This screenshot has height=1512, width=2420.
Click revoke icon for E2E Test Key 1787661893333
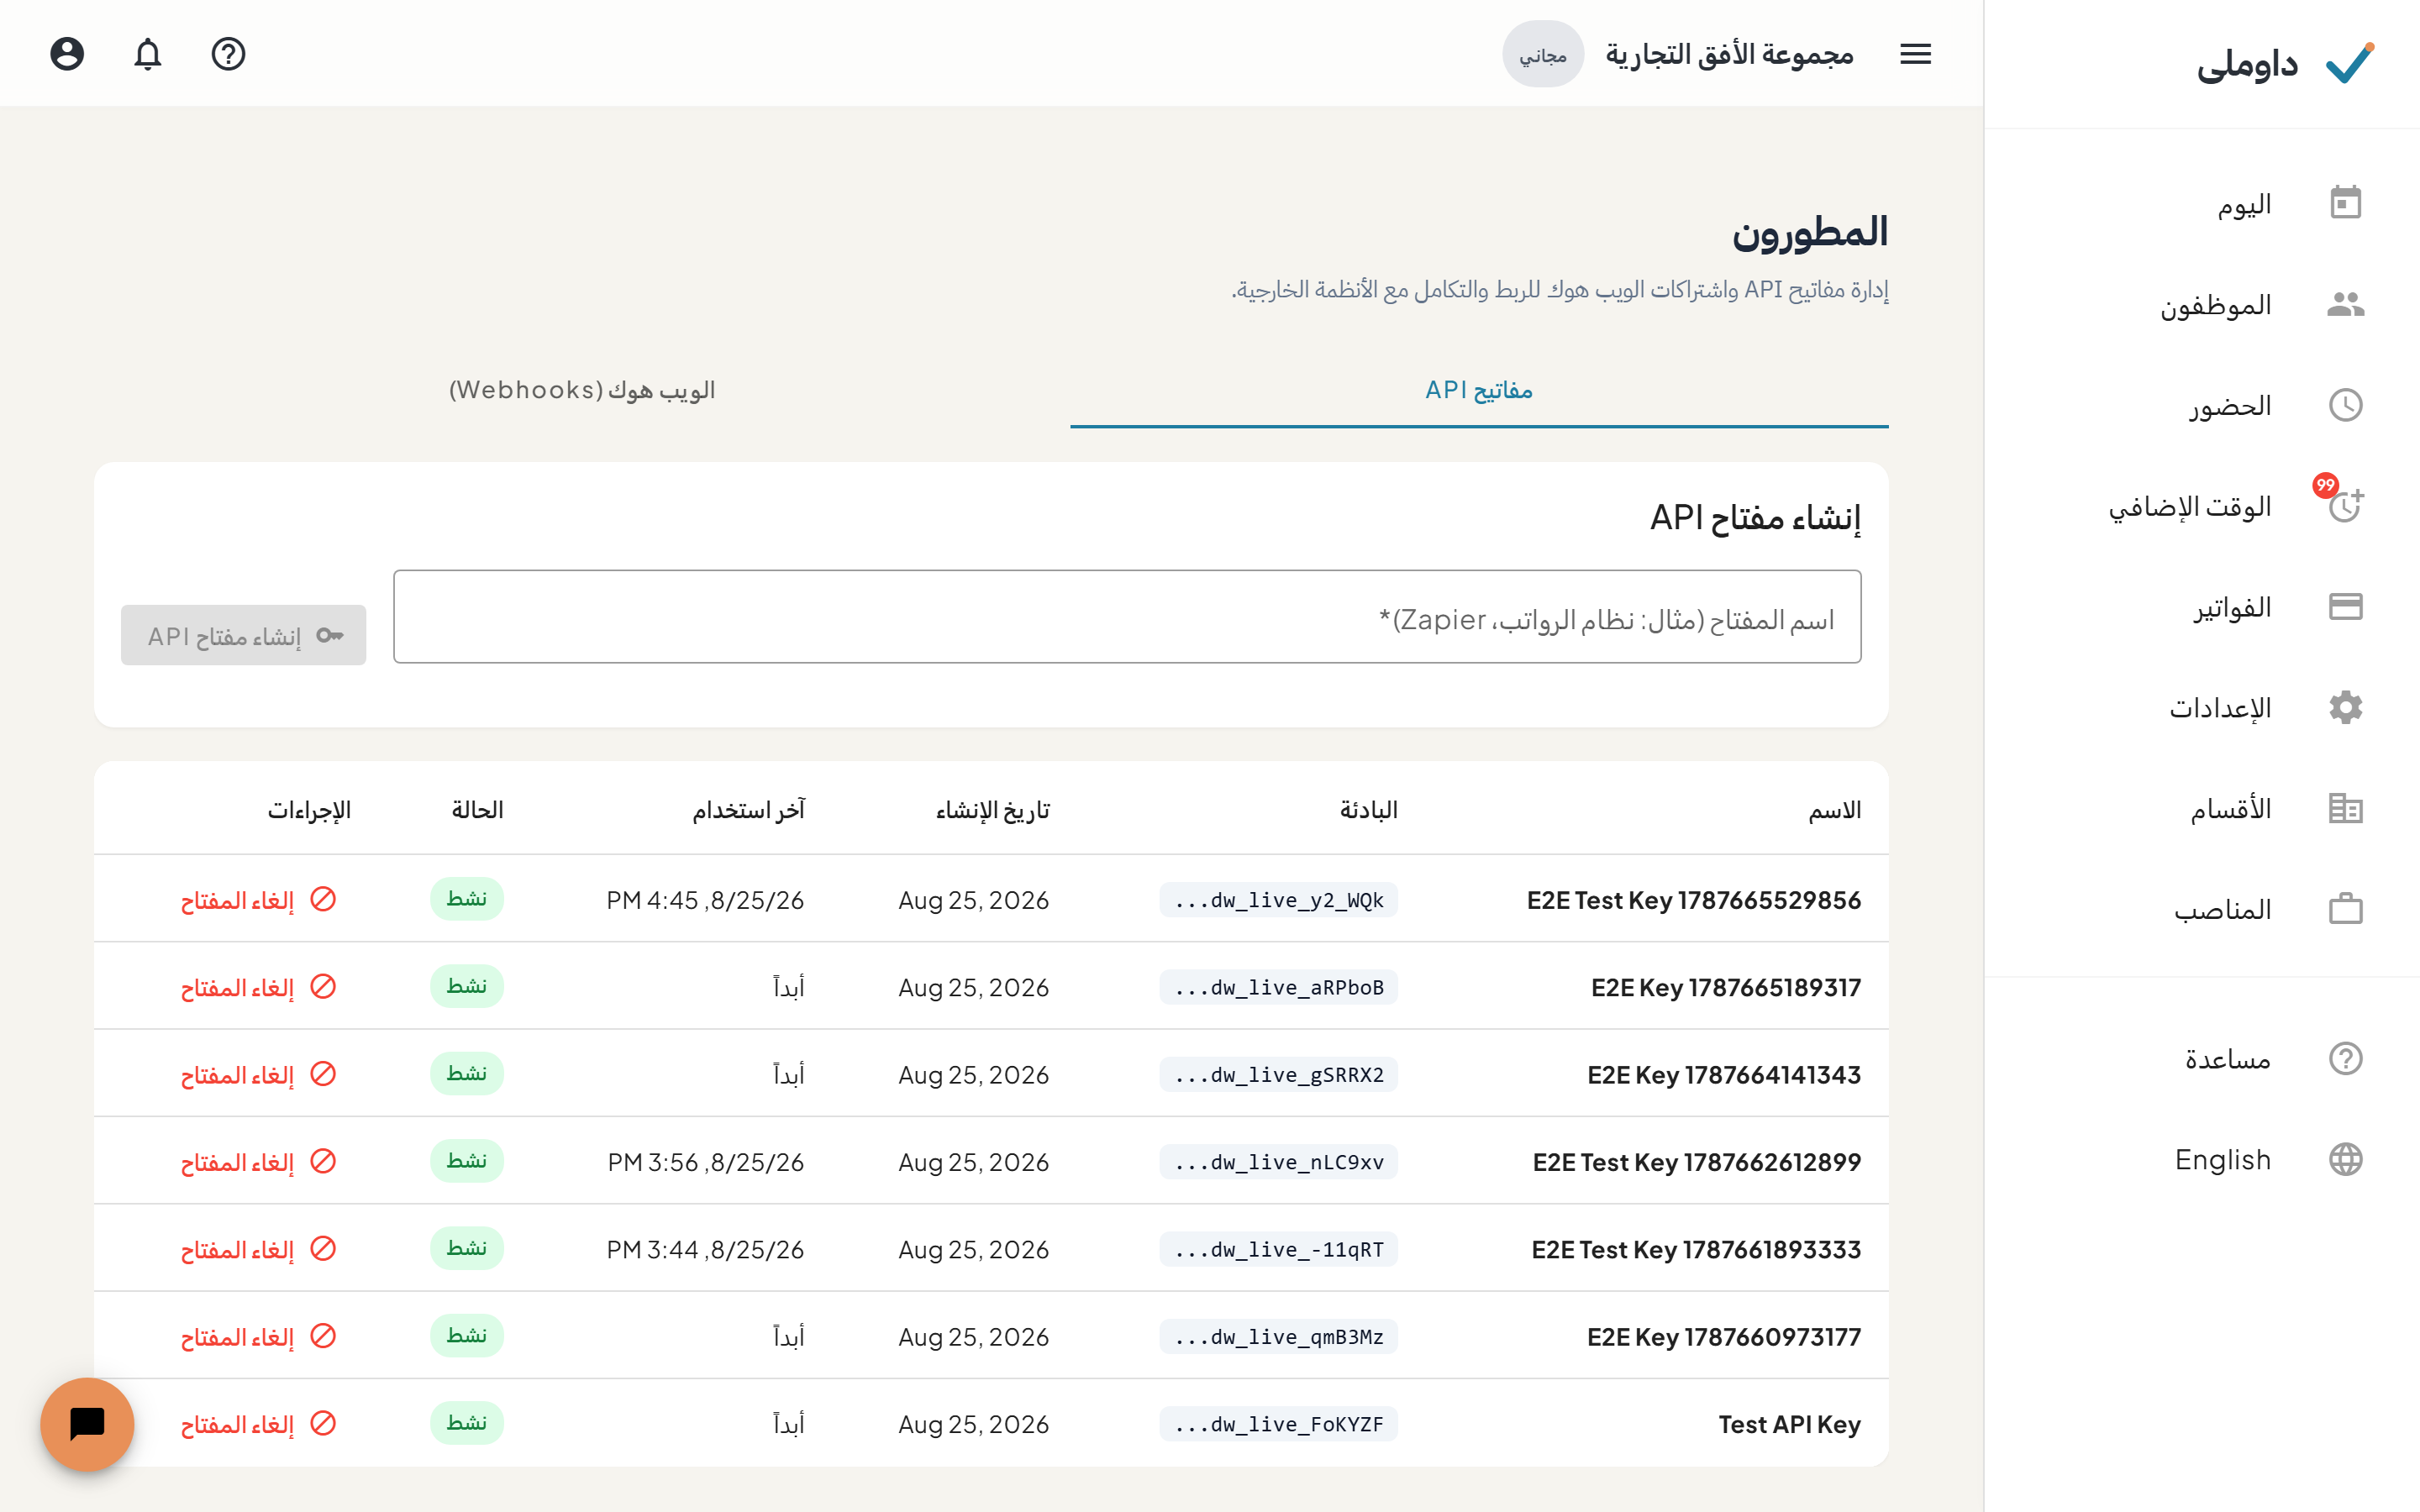tap(323, 1248)
